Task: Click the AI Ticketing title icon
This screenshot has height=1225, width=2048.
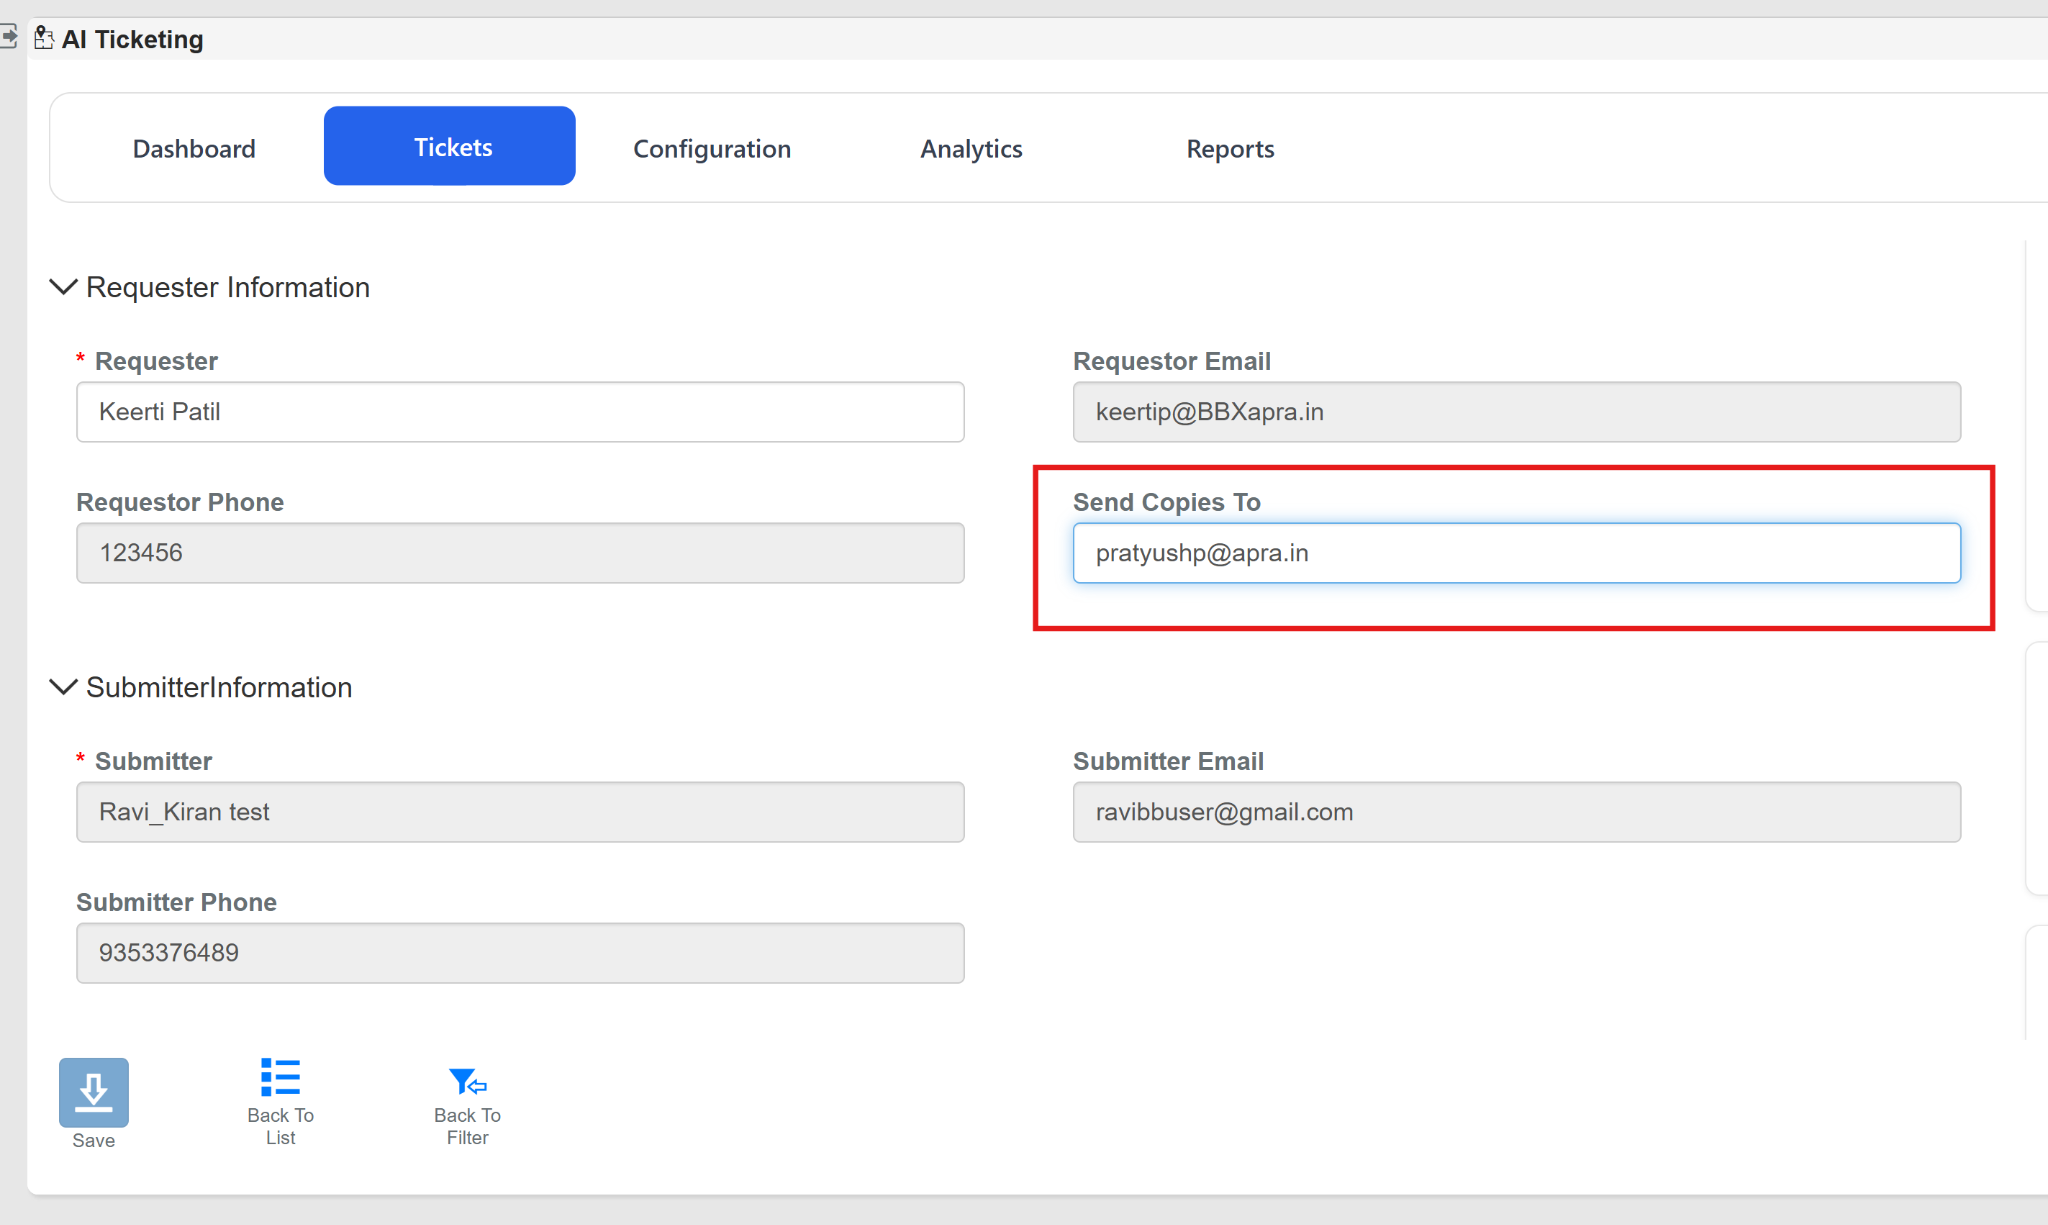Action: [44, 38]
